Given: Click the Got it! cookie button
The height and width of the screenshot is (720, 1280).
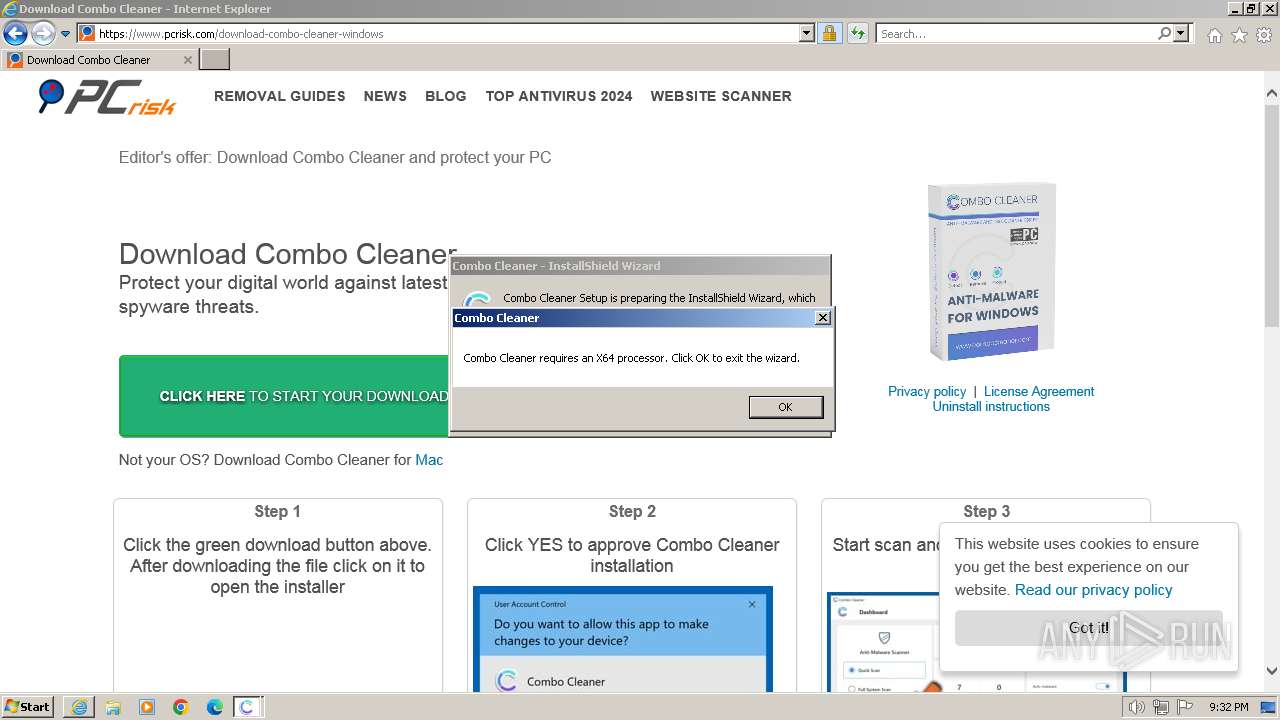Looking at the screenshot, I should (x=1088, y=628).
